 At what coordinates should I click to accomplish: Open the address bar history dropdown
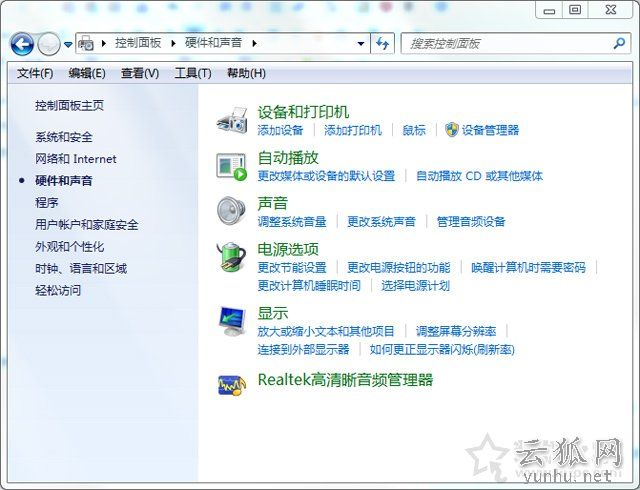pos(361,44)
